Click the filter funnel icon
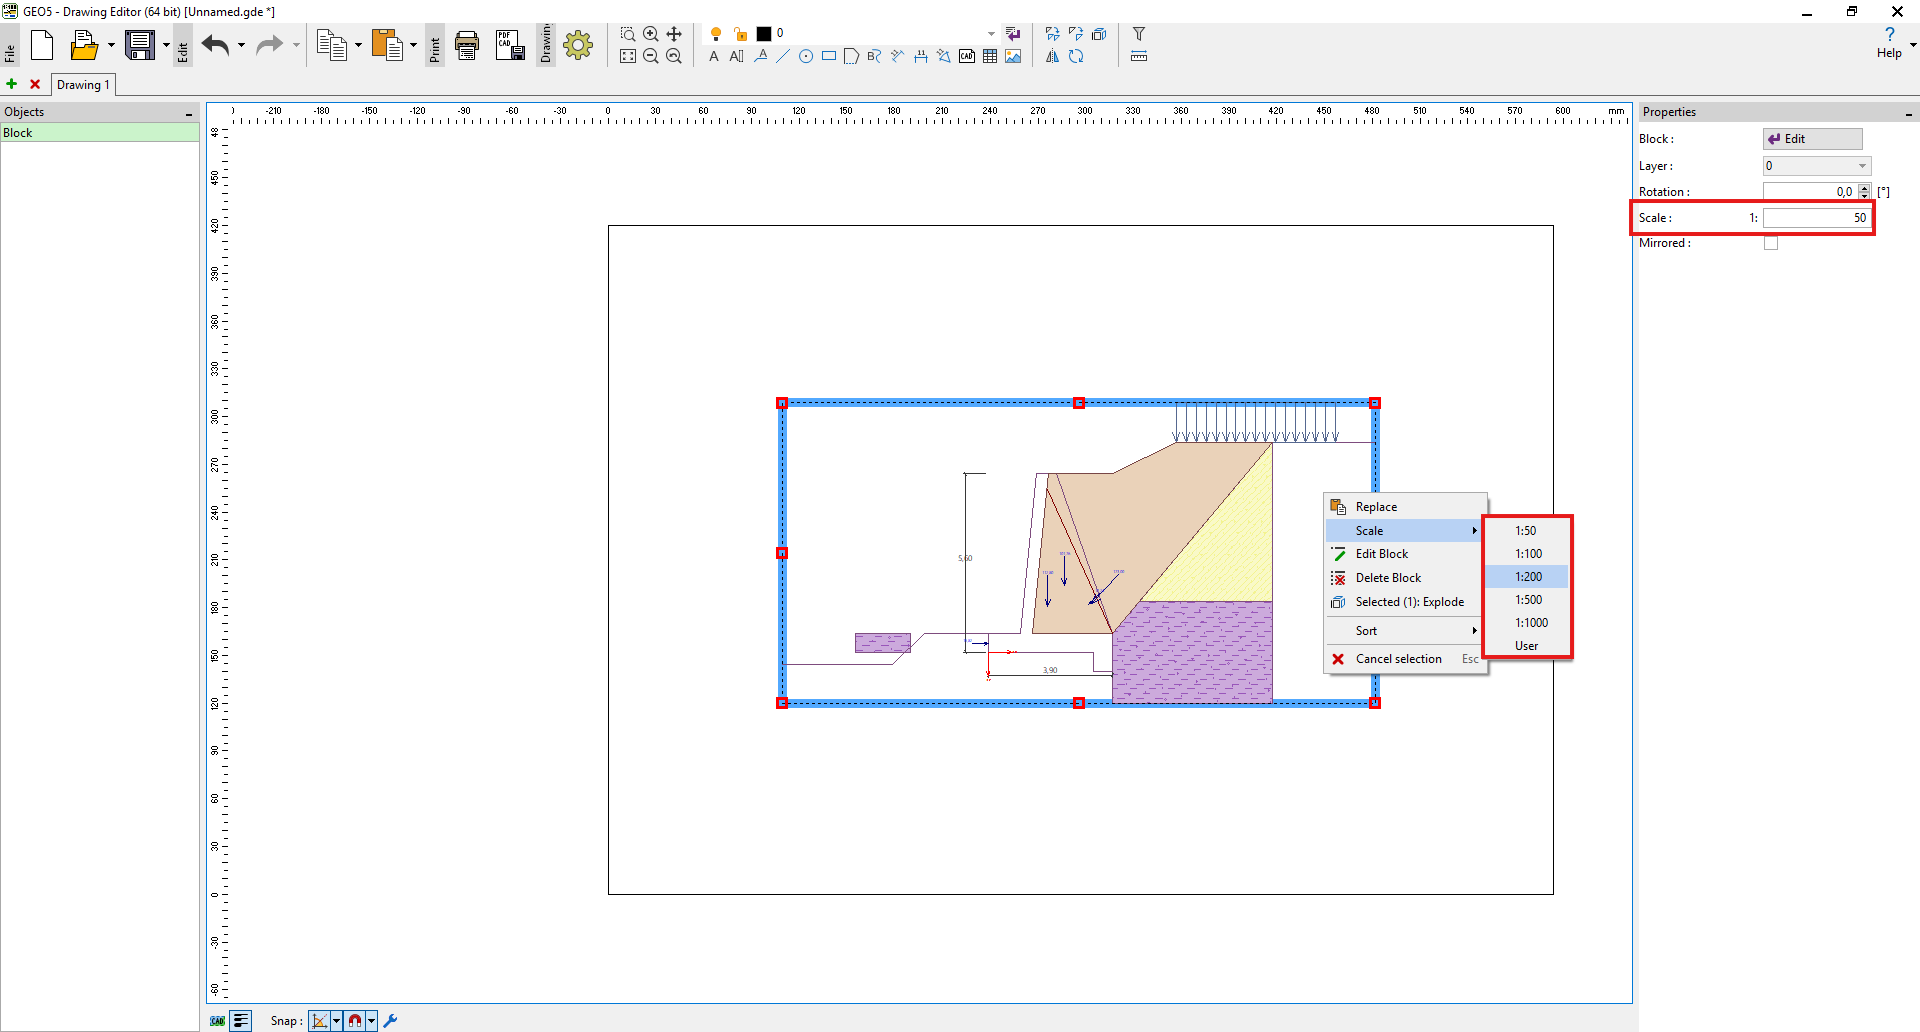Image resolution: width=1920 pixels, height=1032 pixels. 1138,34
